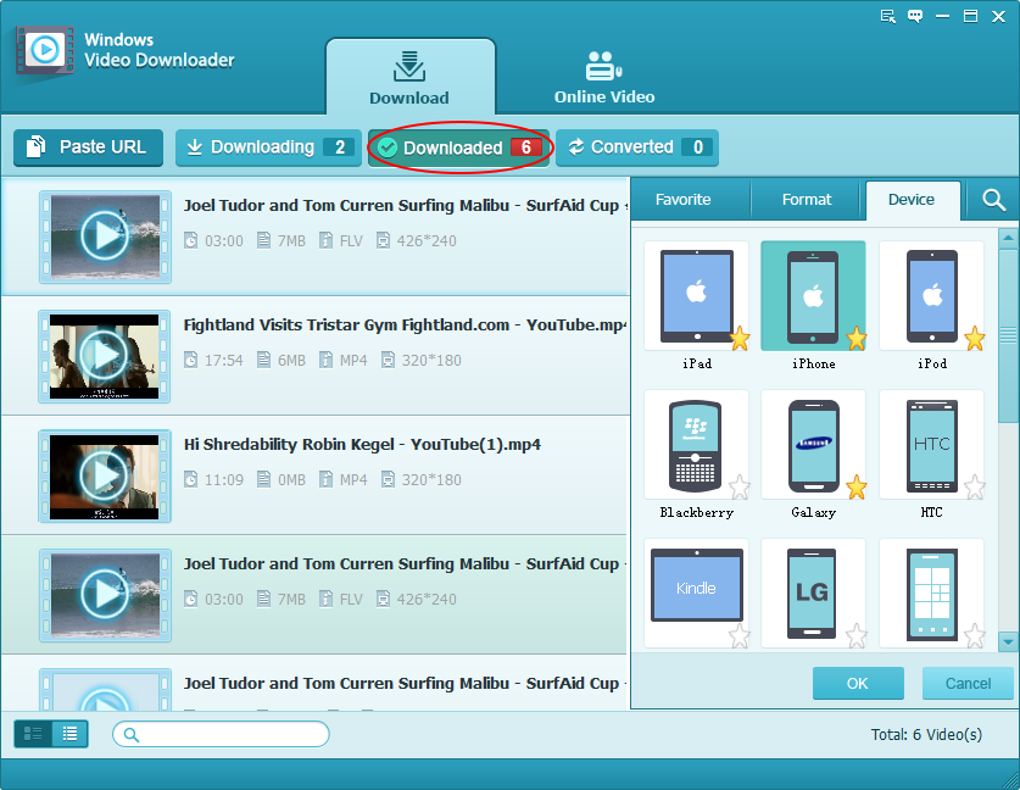Click the Windows Video Downloader logo
The width and height of the screenshot is (1020, 790).
[x=44, y=50]
